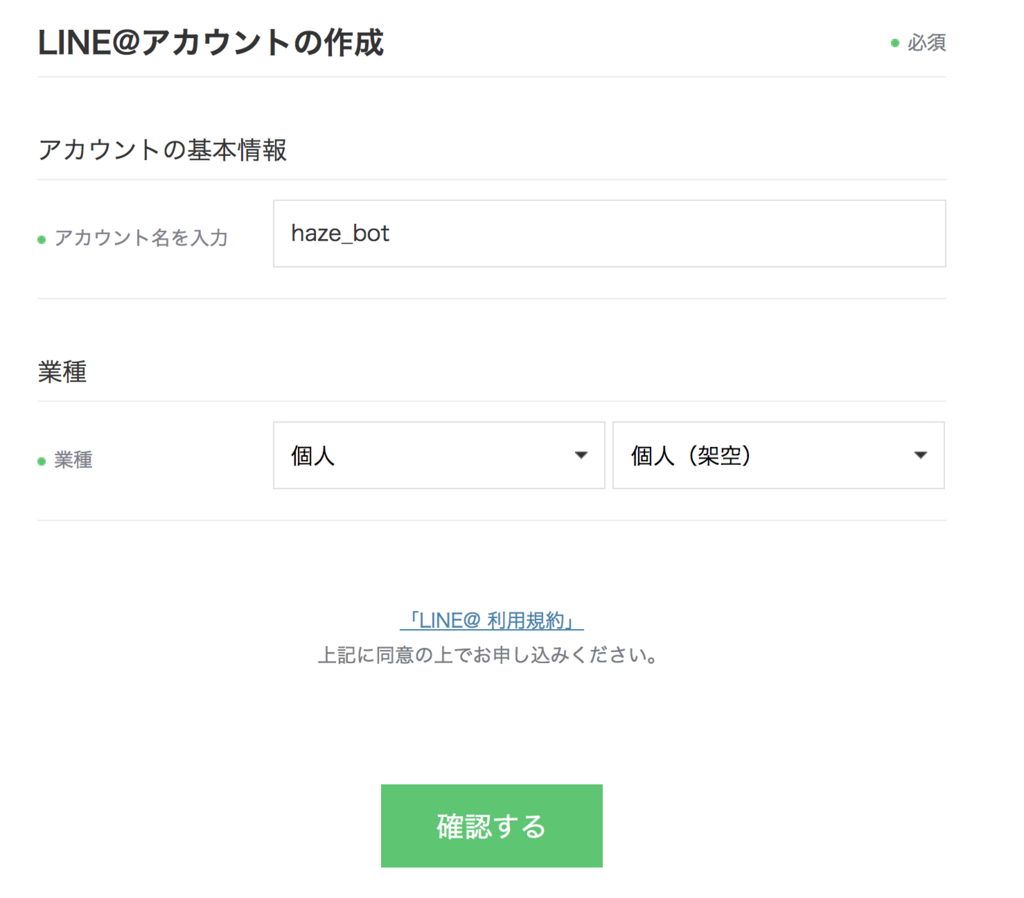Click the green 確認する button
Image resolution: width=1024 pixels, height=898 pixels.
pos(492,826)
